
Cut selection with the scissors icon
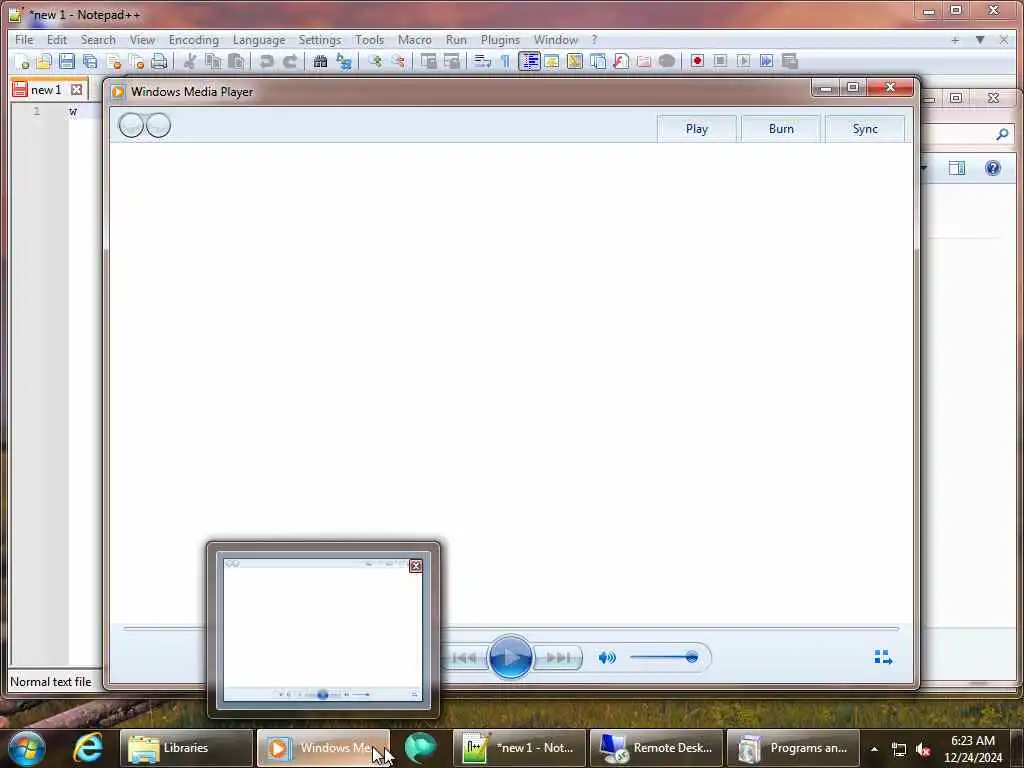pyautogui.click(x=190, y=61)
